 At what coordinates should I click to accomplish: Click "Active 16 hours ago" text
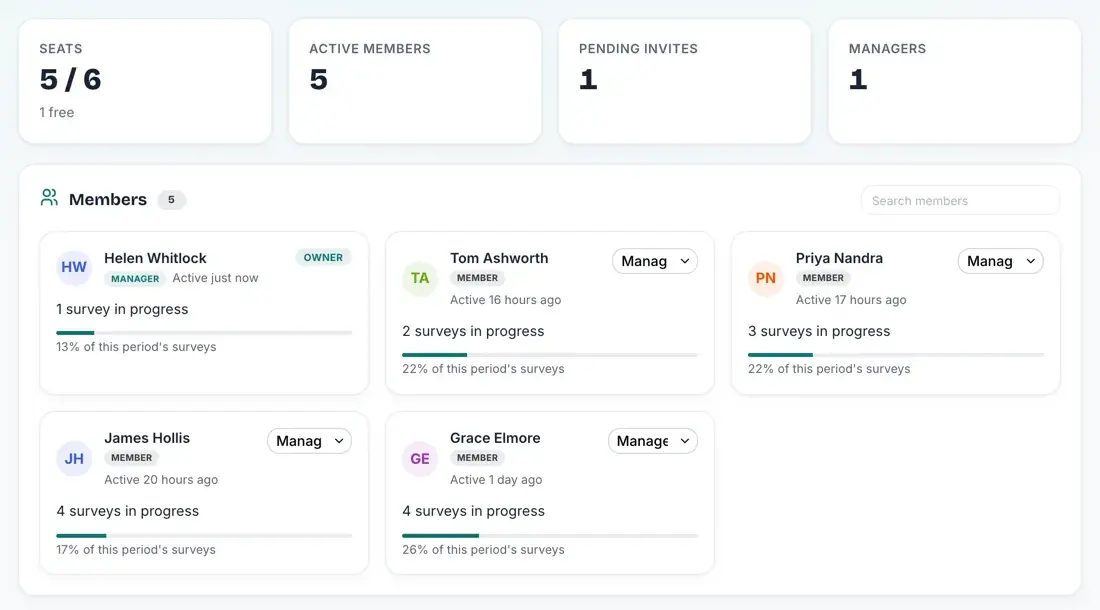point(505,300)
